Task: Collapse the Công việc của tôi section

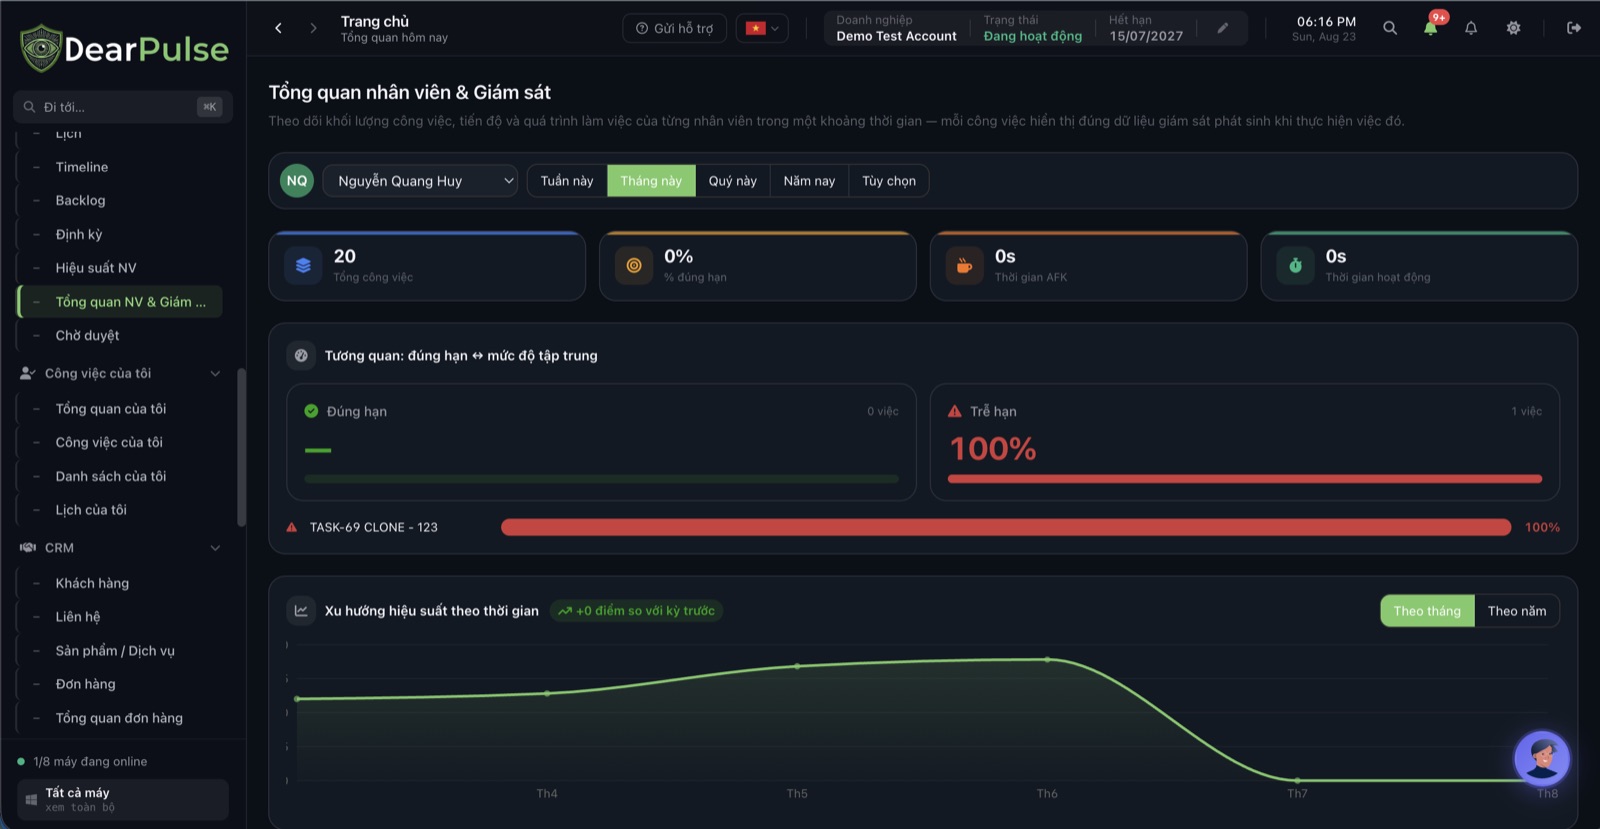Action: (215, 373)
